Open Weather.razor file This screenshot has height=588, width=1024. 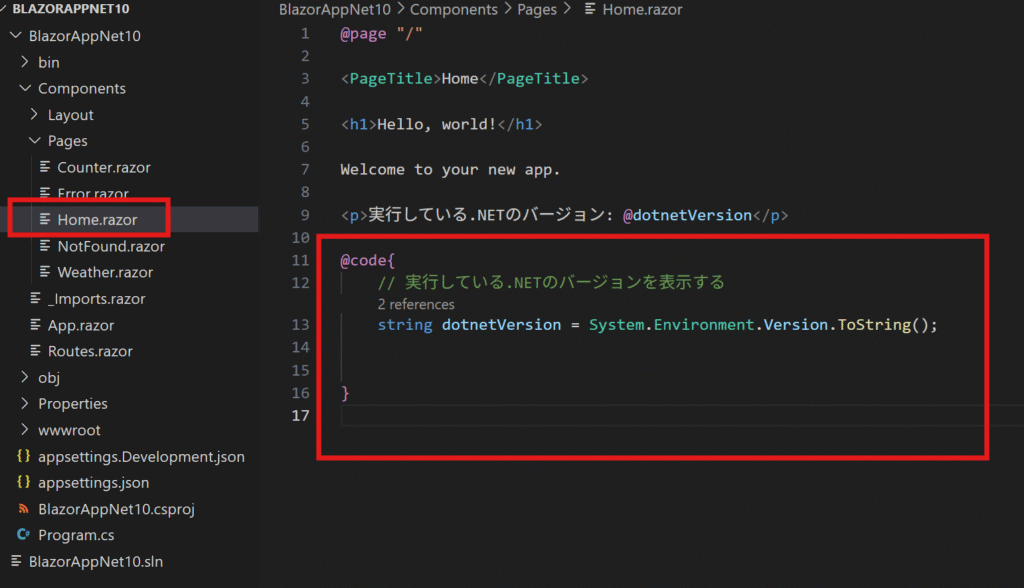pos(105,272)
